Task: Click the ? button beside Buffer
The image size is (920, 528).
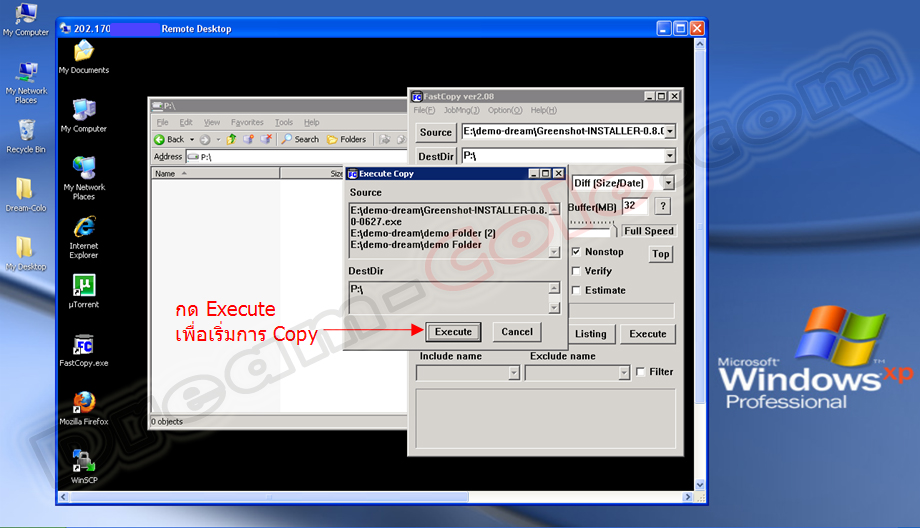Action: coord(662,206)
